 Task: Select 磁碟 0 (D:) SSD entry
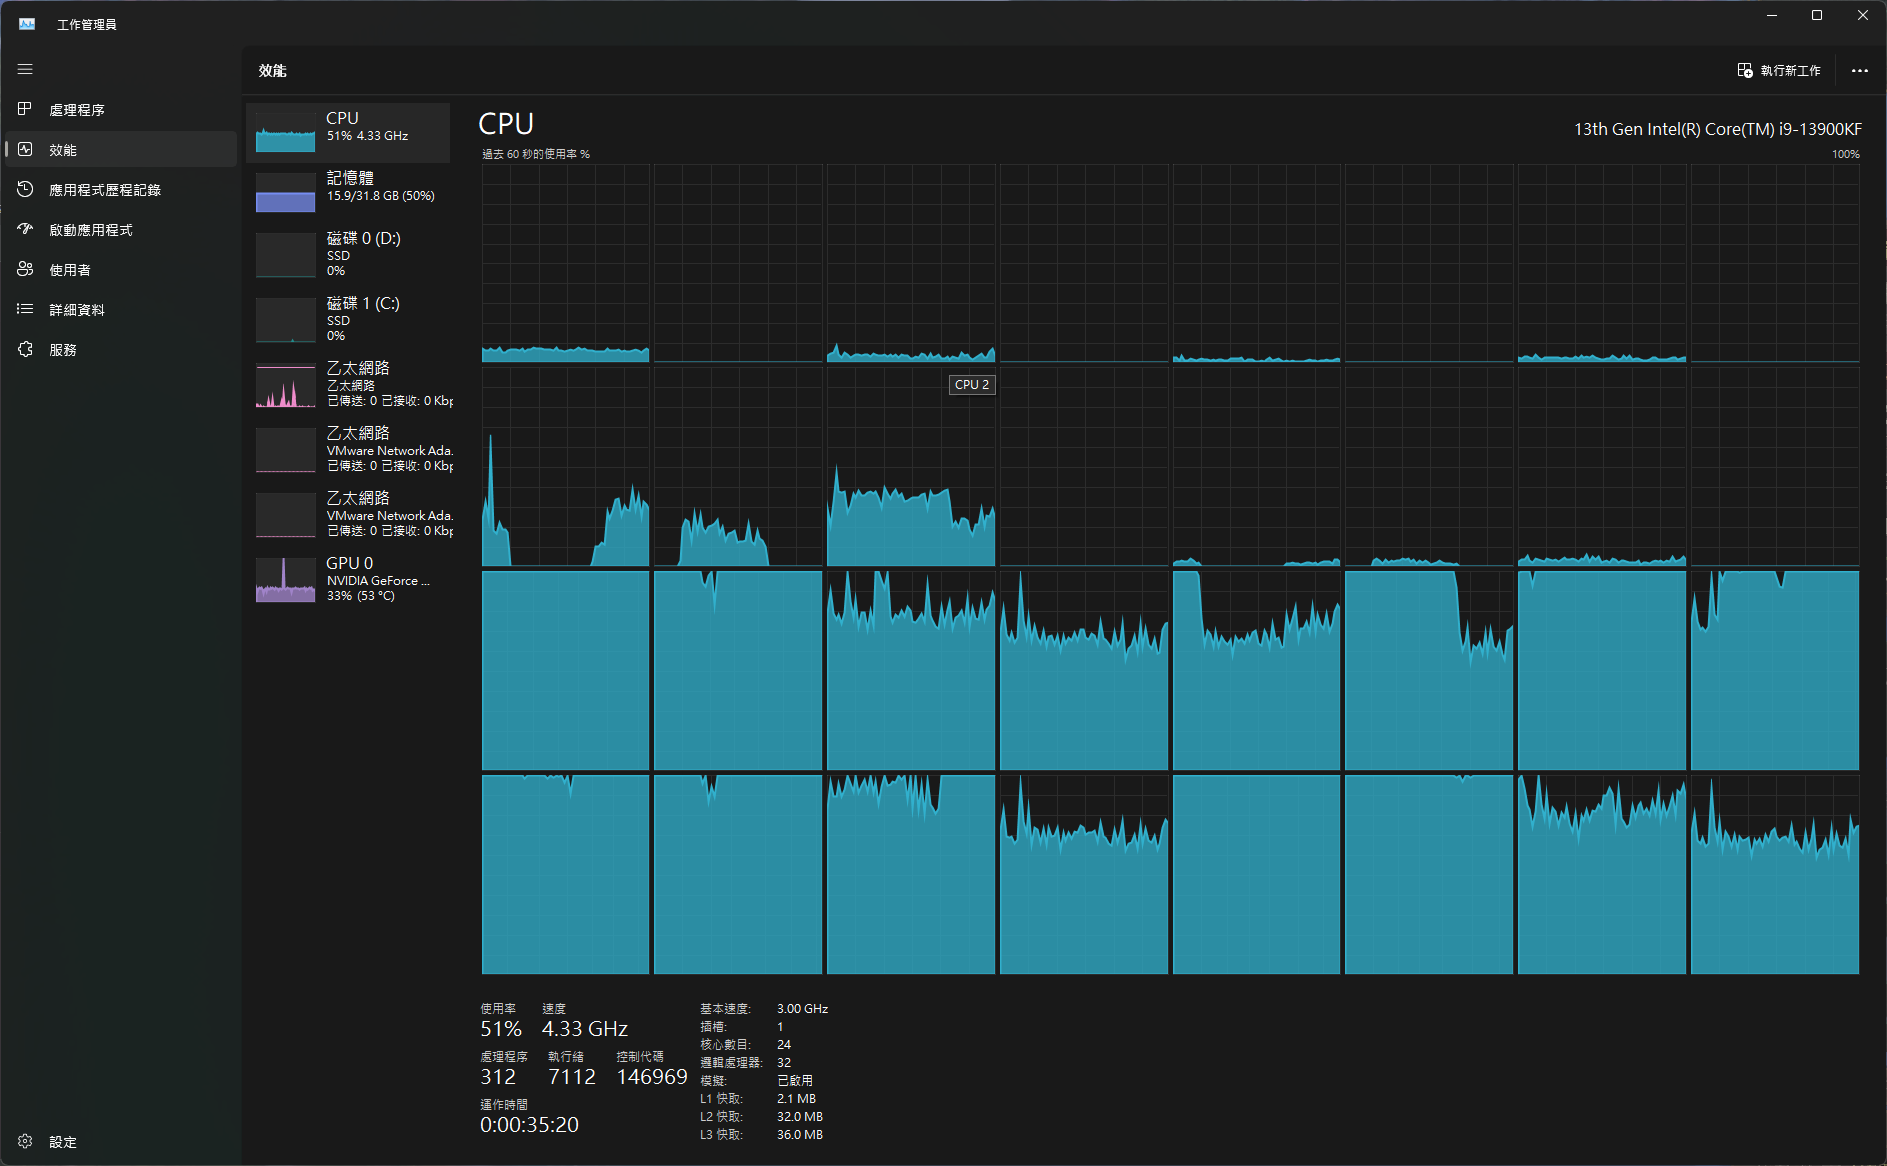pyautogui.click(x=348, y=255)
